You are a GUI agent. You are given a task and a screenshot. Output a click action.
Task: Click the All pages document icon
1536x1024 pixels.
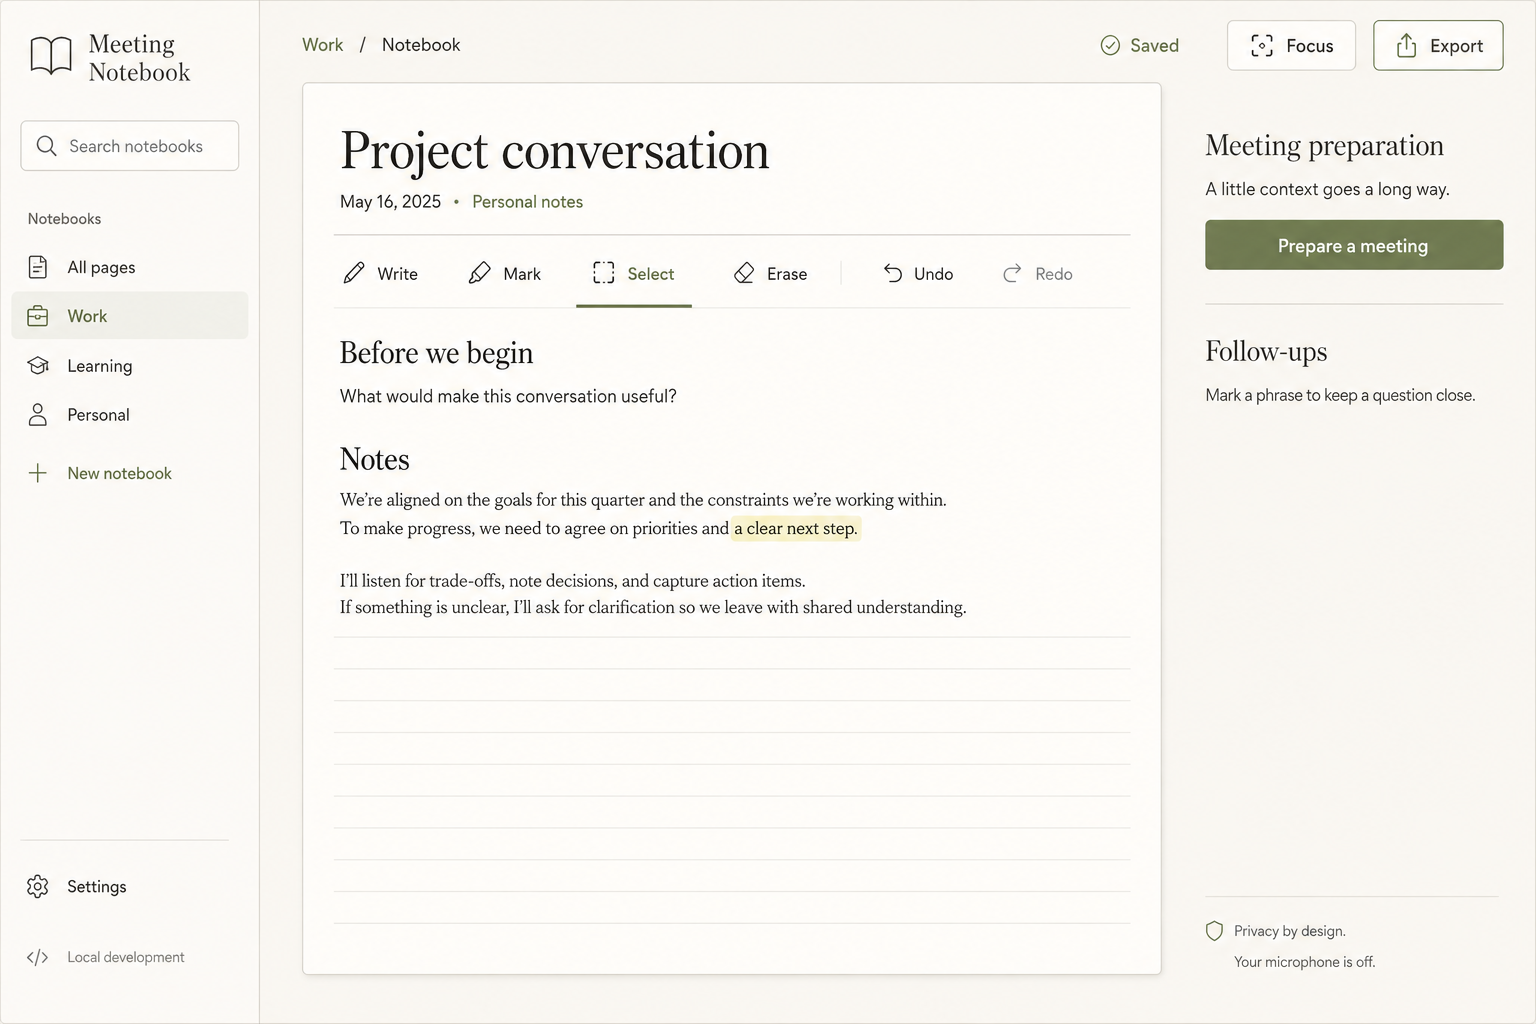(38, 267)
